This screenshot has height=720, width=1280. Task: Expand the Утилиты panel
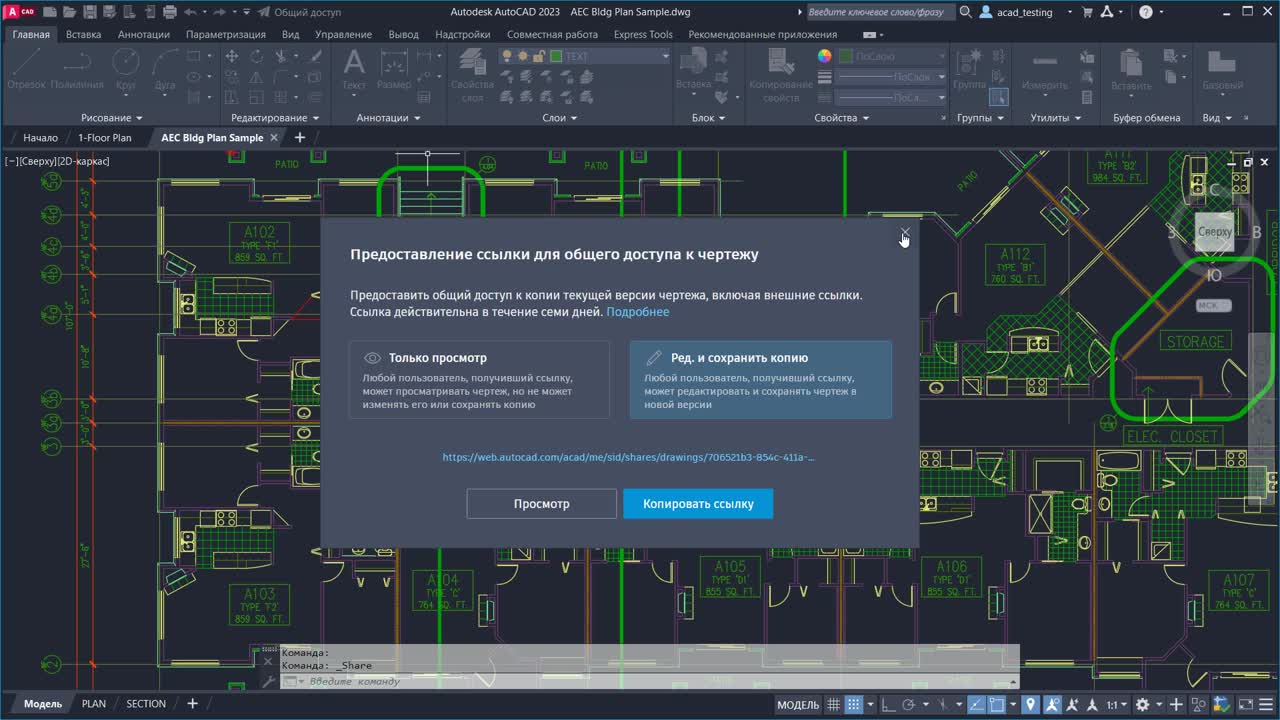pyautogui.click(x=1056, y=118)
